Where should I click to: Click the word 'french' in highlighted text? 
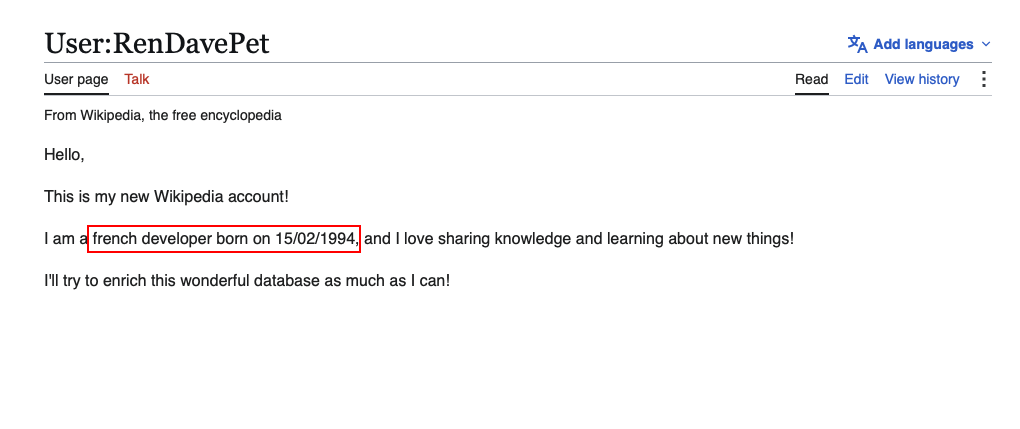(114, 239)
